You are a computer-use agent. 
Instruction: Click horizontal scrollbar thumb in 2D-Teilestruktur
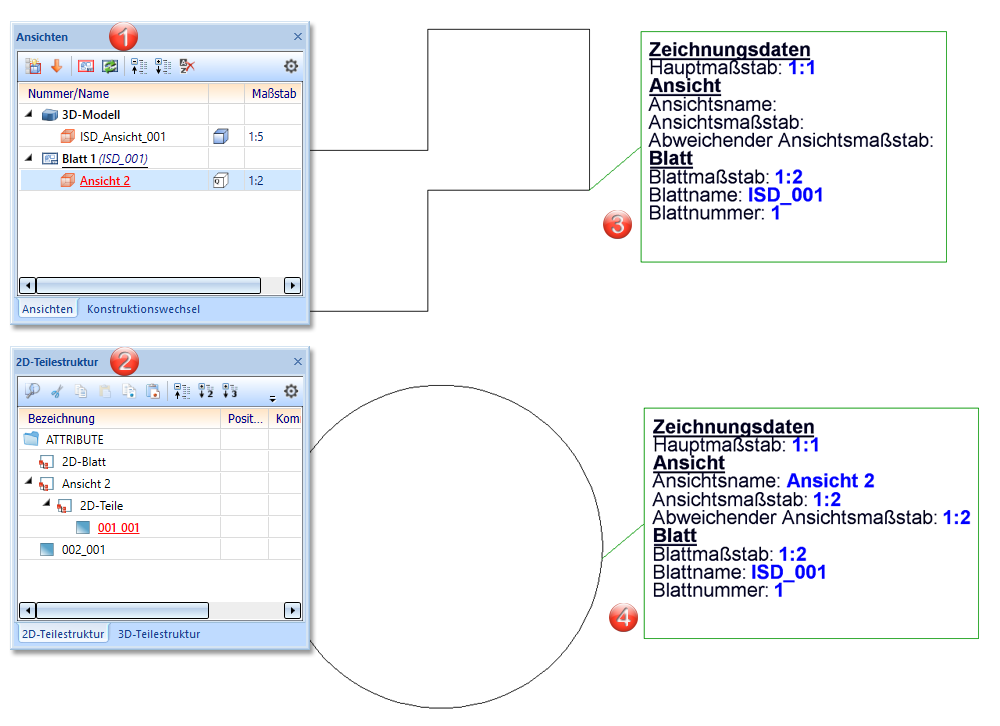pyautogui.click(x=122, y=611)
